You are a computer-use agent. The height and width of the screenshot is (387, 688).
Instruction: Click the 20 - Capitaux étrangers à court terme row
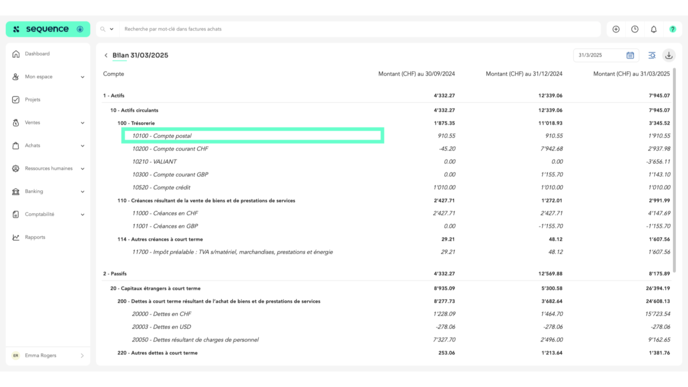387,288
